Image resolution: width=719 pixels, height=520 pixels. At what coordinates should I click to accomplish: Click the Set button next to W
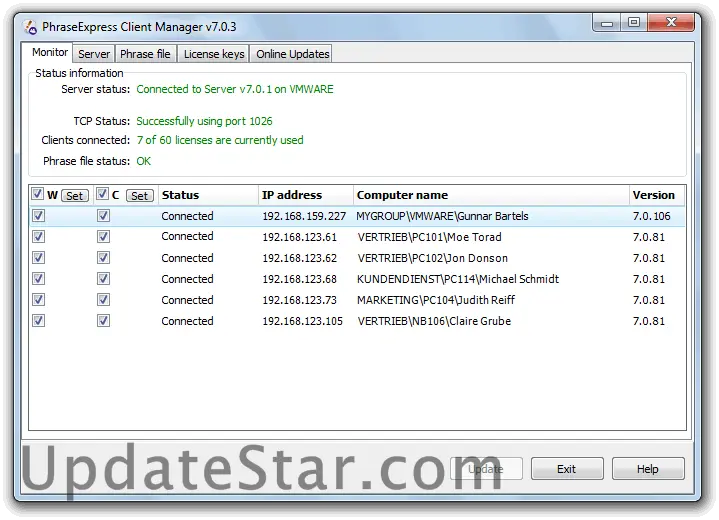pyautogui.click(x=75, y=196)
